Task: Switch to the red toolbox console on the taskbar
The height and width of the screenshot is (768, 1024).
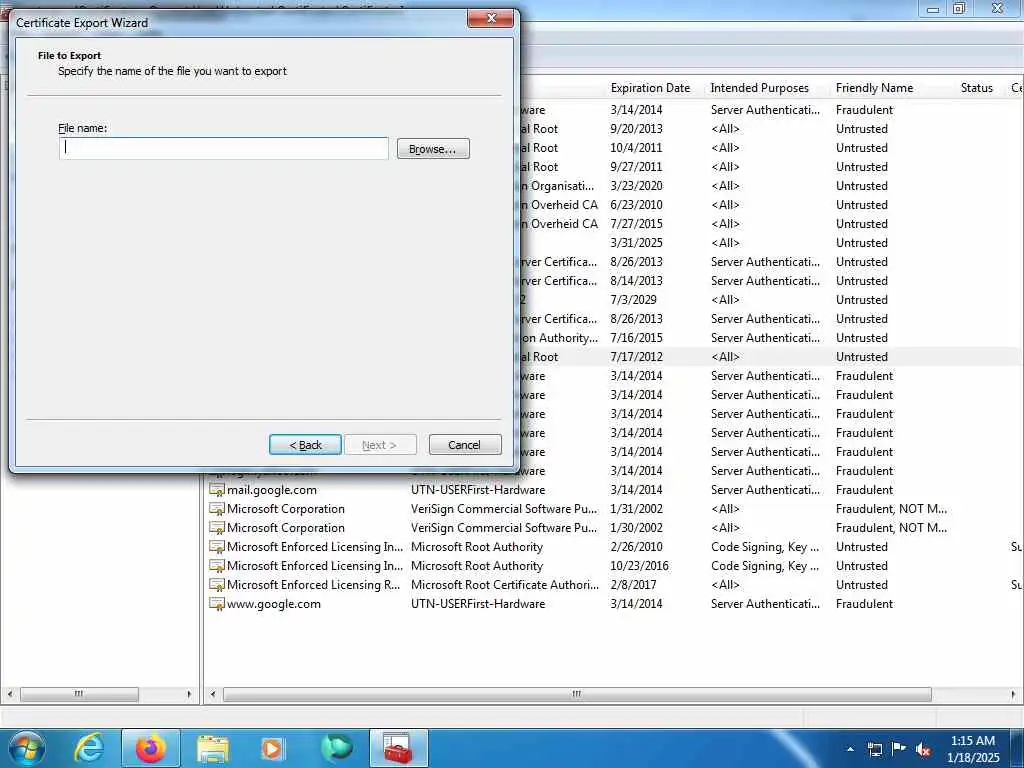Action: (398, 748)
